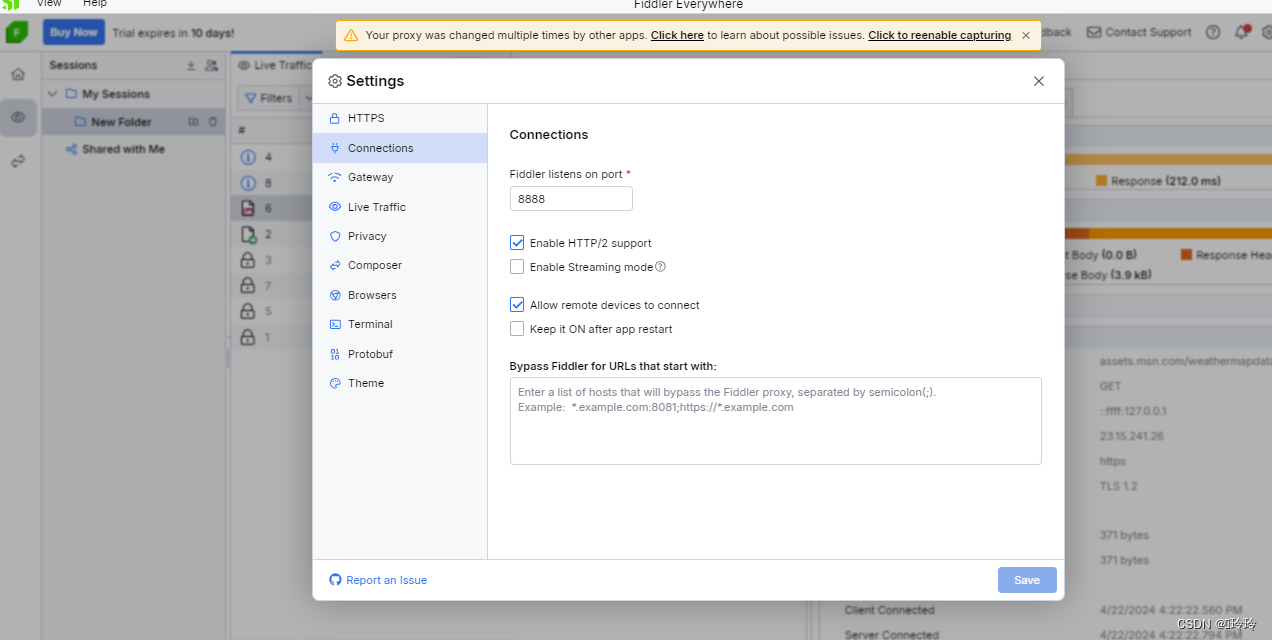Click the import sessions icon
The width and height of the screenshot is (1272, 640).
[191, 65]
